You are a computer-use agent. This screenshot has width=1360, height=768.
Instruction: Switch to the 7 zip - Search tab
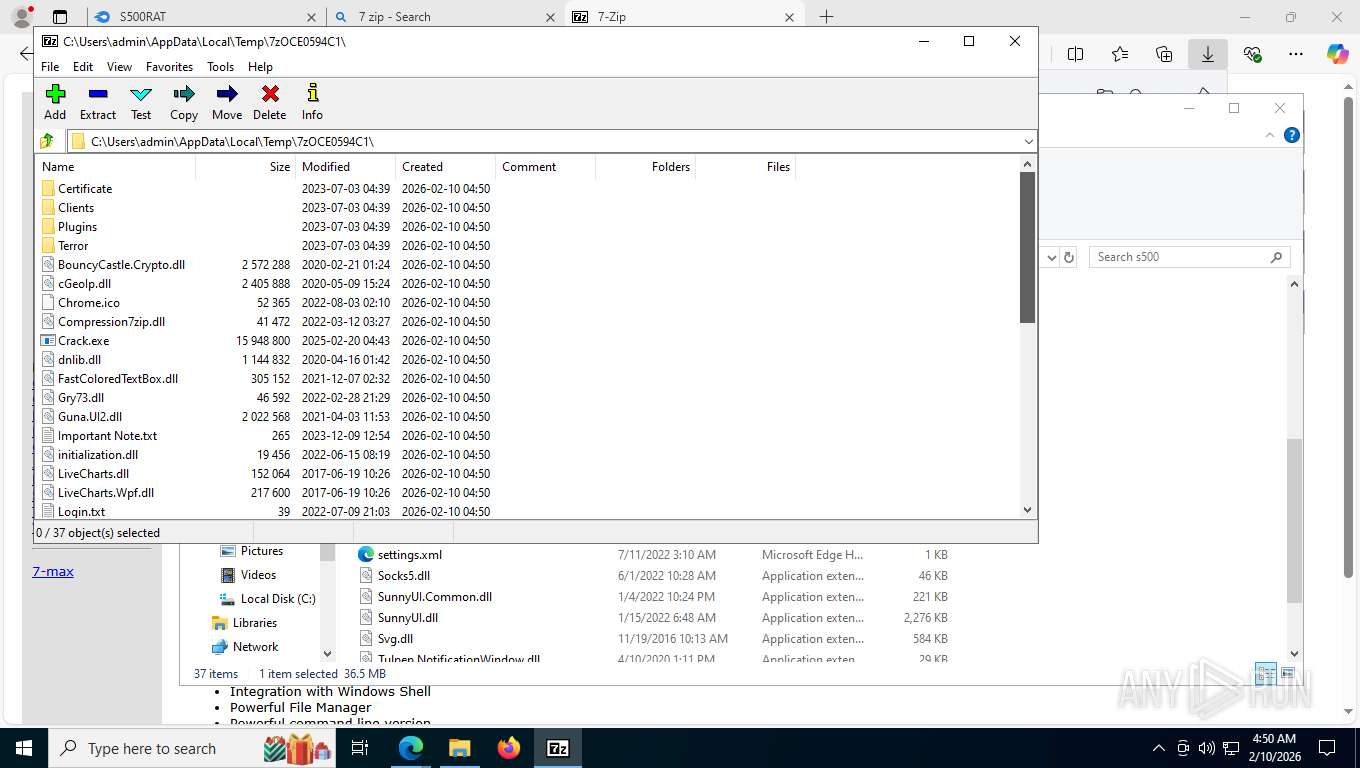pyautogui.click(x=445, y=17)
